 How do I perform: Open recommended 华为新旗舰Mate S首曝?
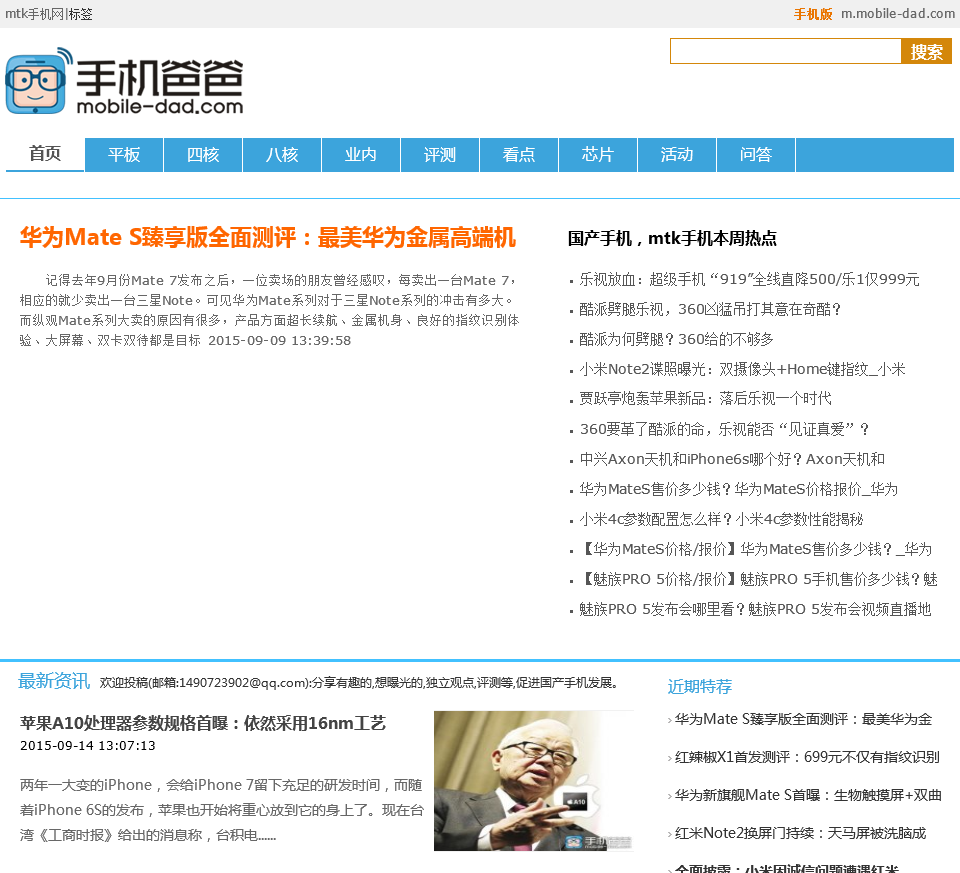808,795
